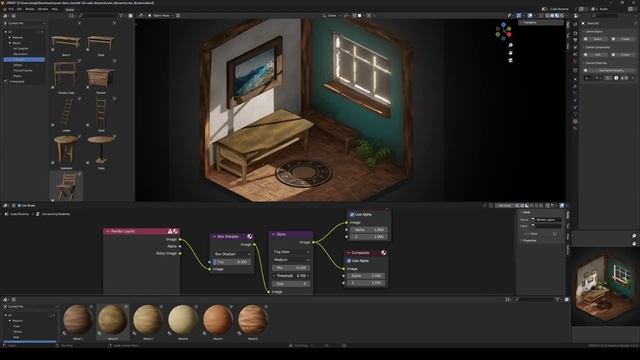Toggle Use Alpha on the Composite node
This screenshot has height=360, width=640.
pyautogui.click(x=349, y=260)
